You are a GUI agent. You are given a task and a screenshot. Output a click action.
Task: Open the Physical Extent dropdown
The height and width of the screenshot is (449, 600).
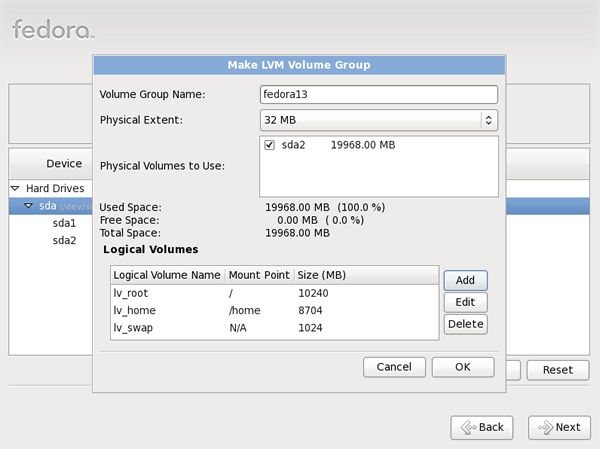pyautogui.click(x=379, y=120)
